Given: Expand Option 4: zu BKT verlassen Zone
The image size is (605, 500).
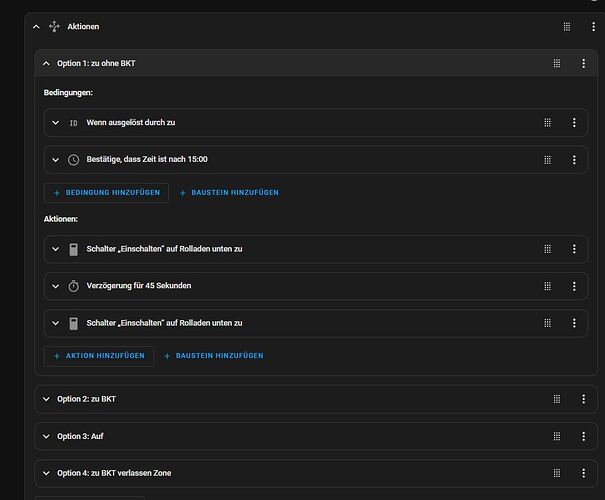Looking at the screenshot, I should coord(46,473).
